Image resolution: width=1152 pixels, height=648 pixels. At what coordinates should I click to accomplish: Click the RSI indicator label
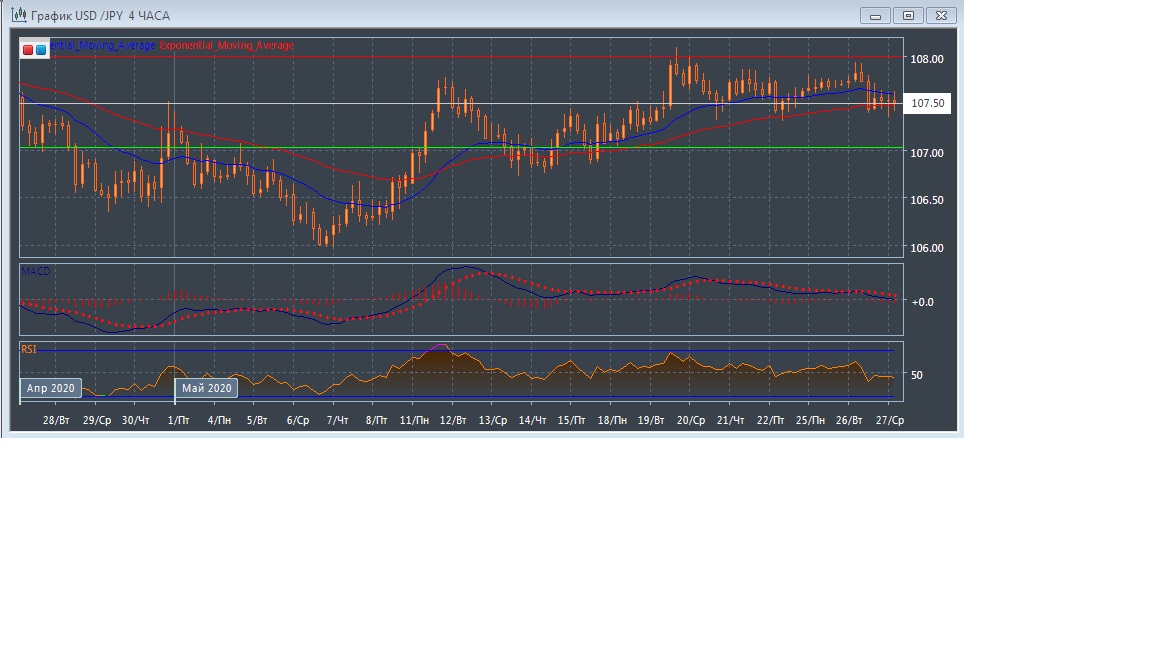(31, 350)
